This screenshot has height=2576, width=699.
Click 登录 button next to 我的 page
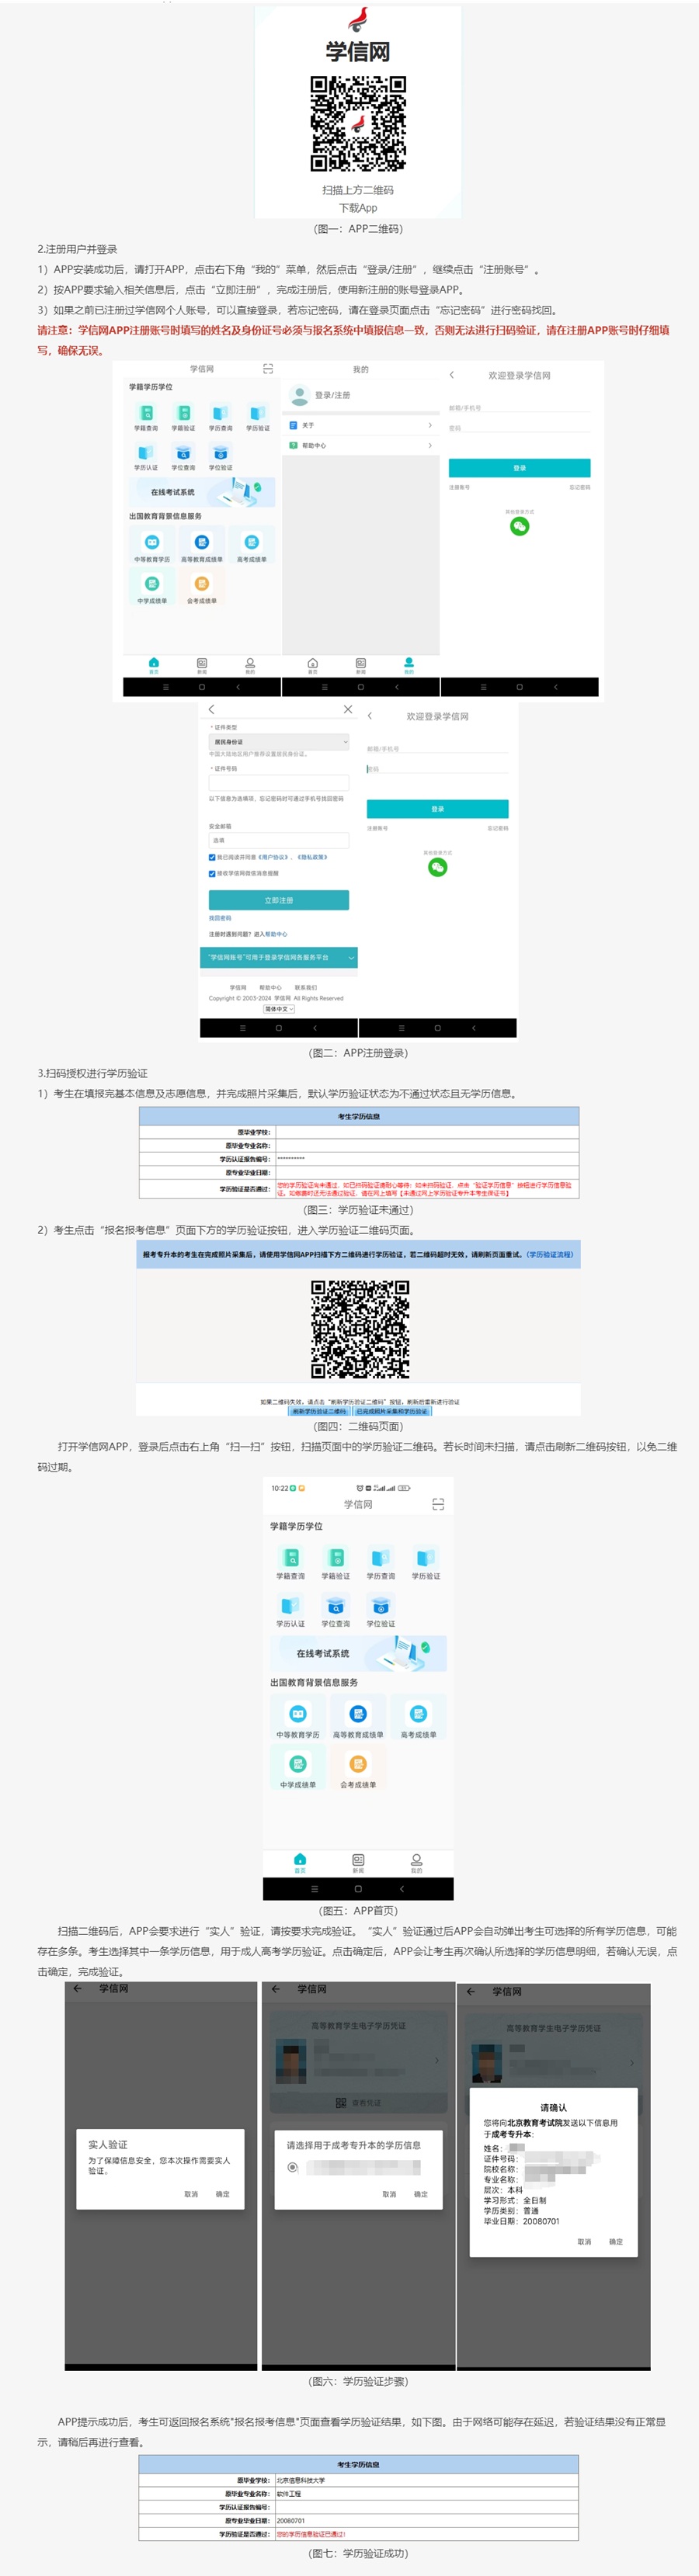[x=519, y=468]
